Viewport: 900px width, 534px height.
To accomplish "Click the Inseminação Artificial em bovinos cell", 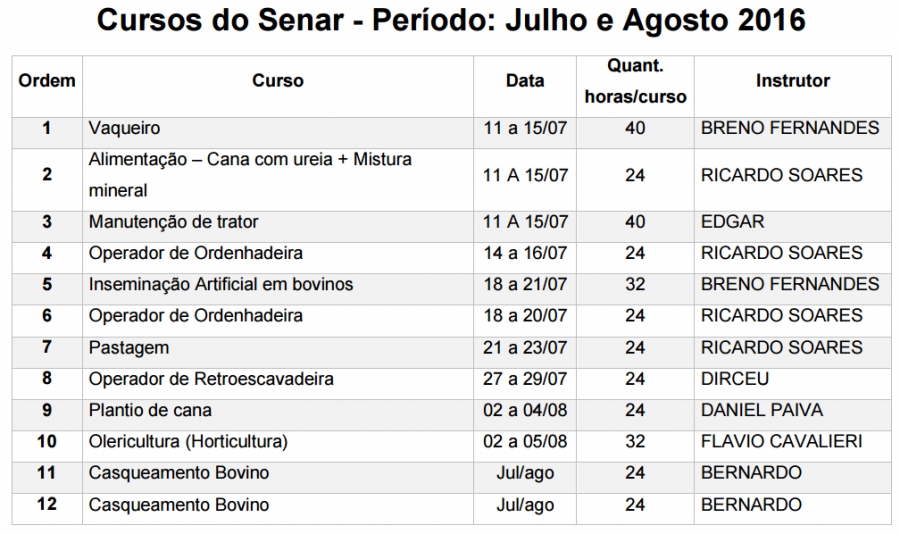I will click(x=278, y=284).
